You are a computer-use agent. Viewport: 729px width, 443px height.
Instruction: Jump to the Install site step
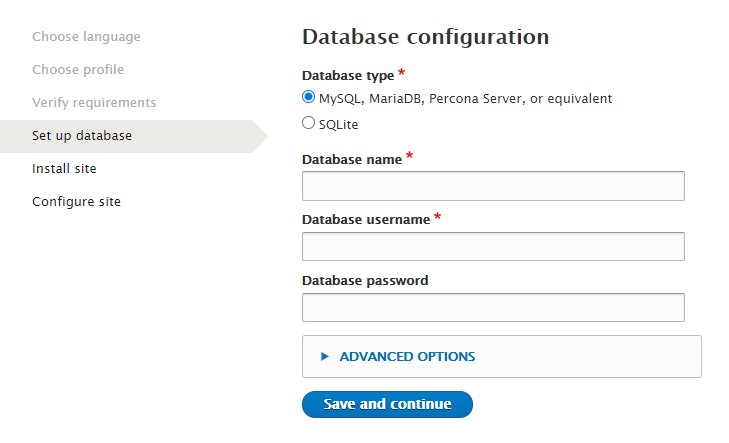[x=64, y=169]
